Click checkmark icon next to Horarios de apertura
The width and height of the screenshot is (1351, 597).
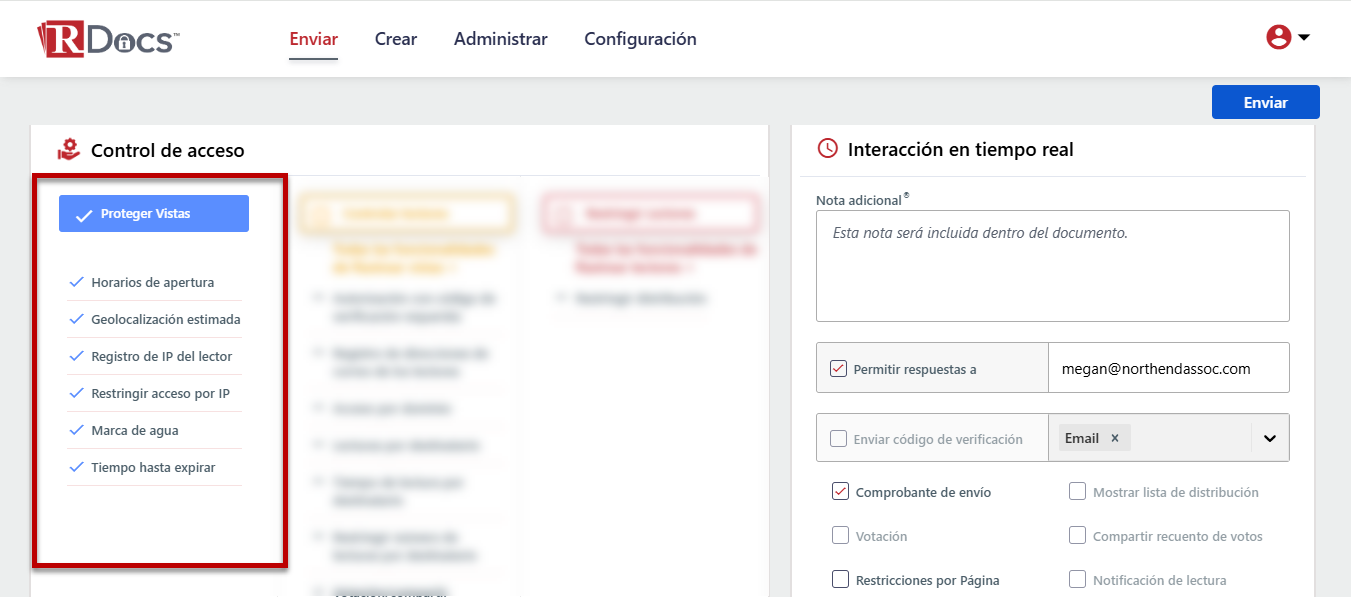point(75,282)
